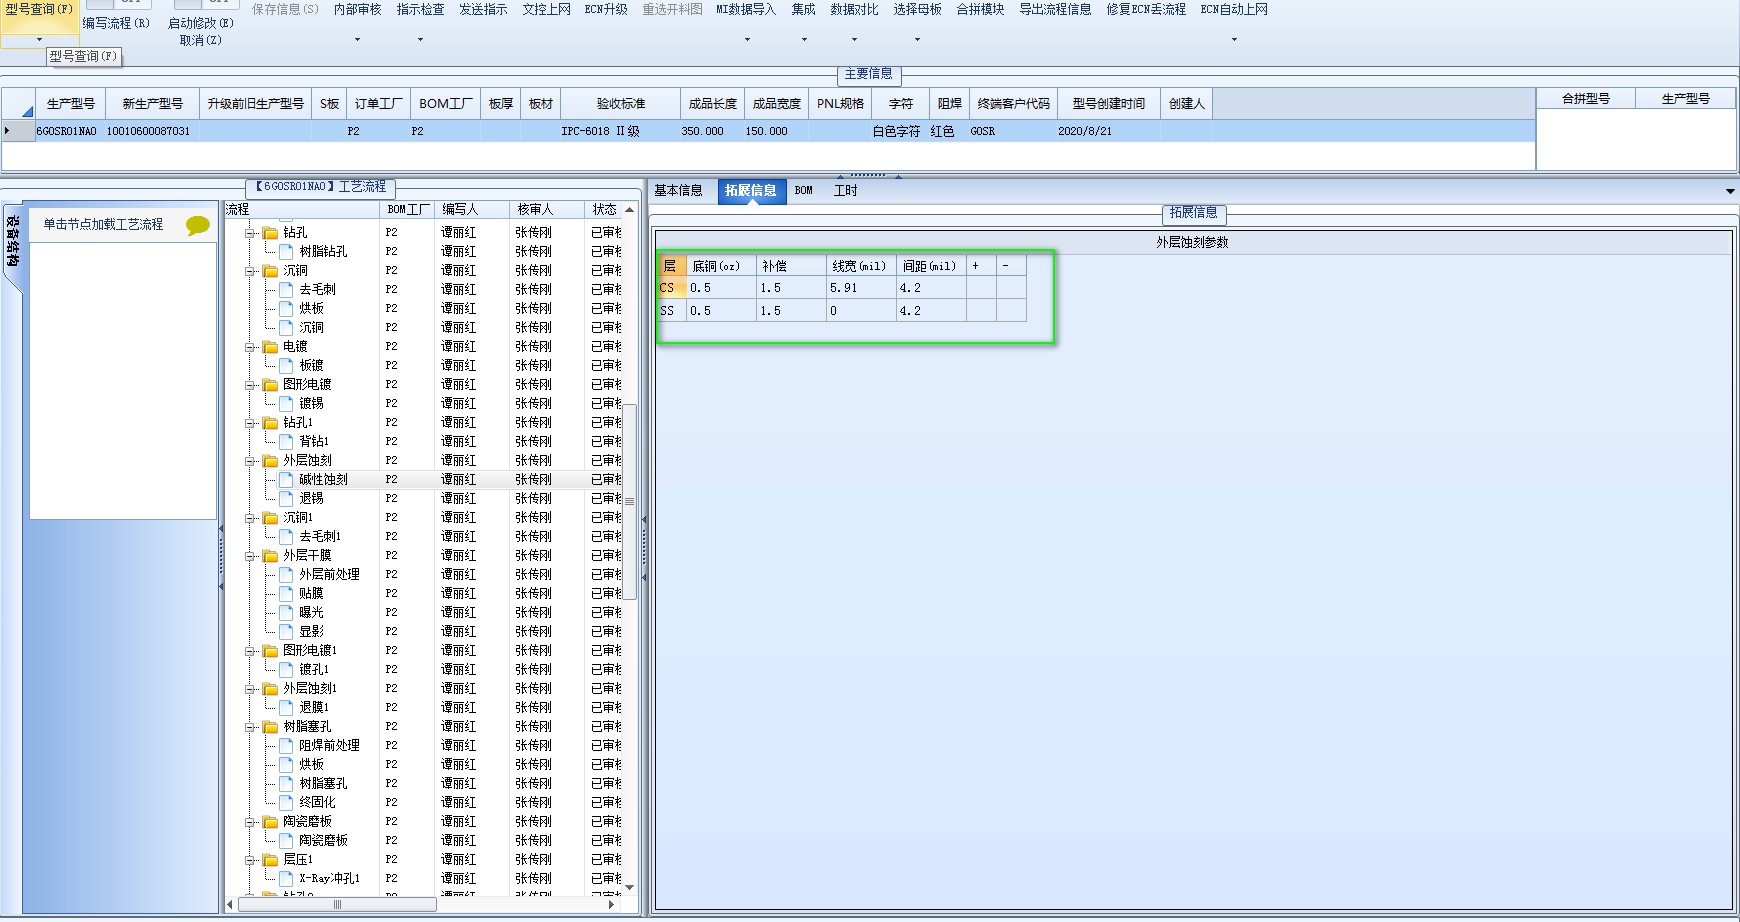Viewport: 1740px width, 922px height.
Task: Click the document icon beside X-Ray冲孔1
Action: (286, 879)
